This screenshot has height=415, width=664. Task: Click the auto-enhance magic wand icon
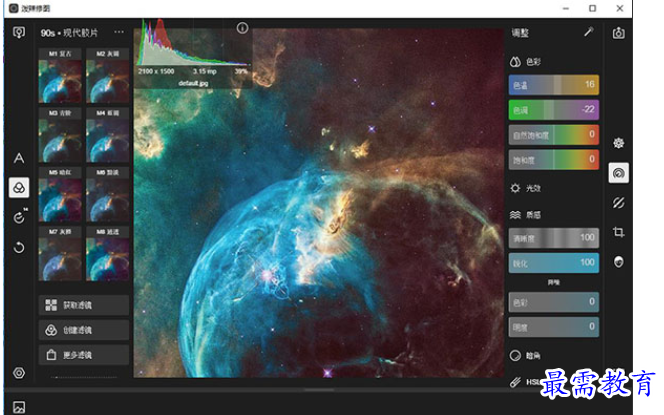(x=589, y=32)
